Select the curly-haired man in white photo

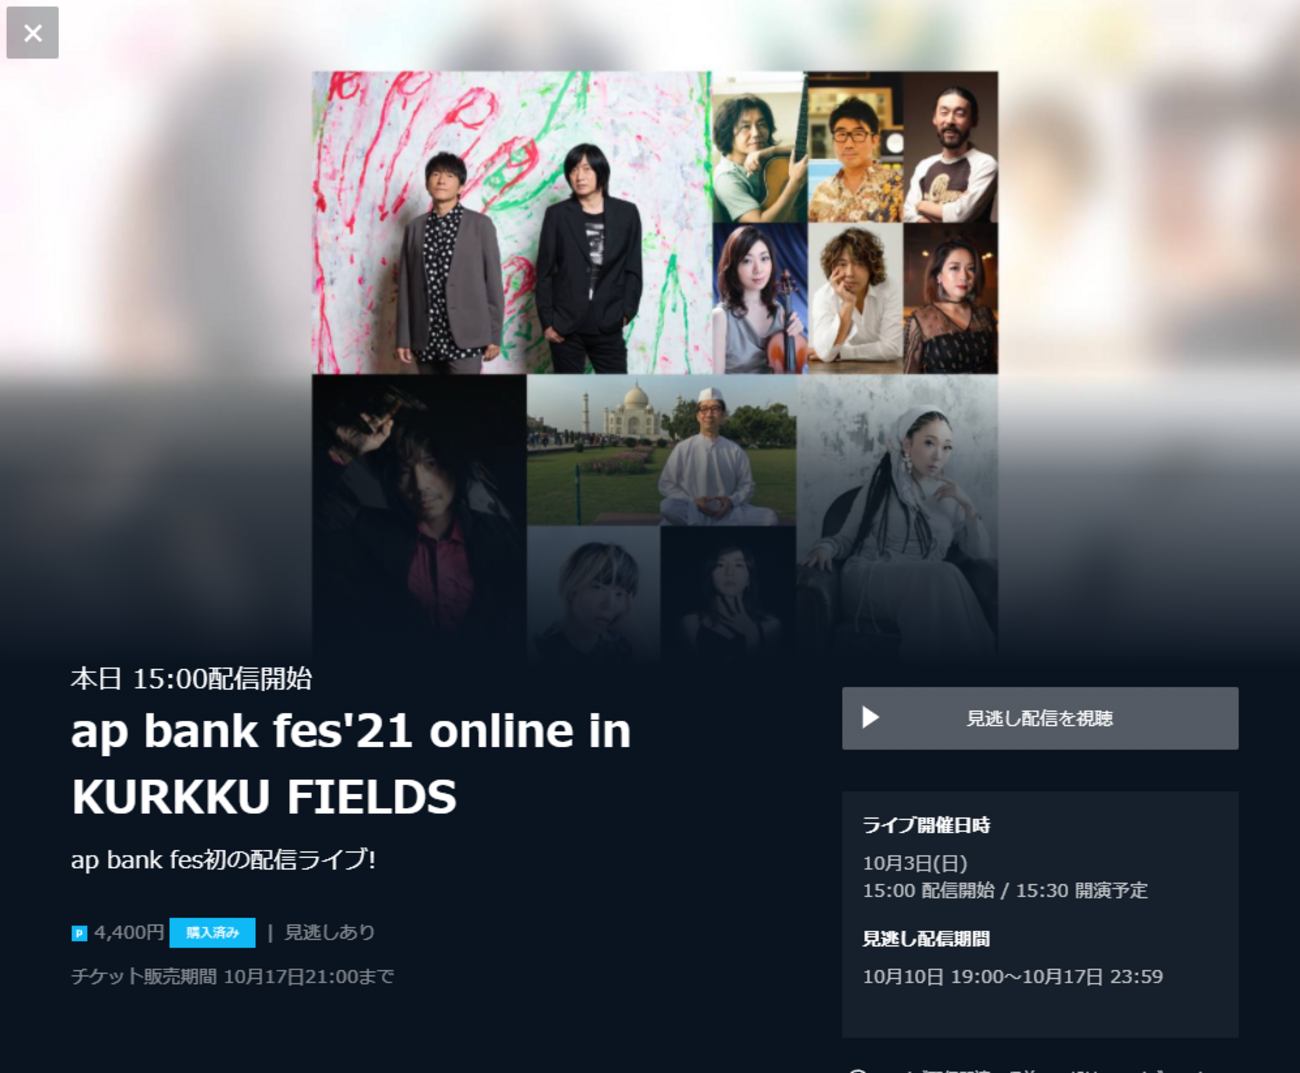855,298
